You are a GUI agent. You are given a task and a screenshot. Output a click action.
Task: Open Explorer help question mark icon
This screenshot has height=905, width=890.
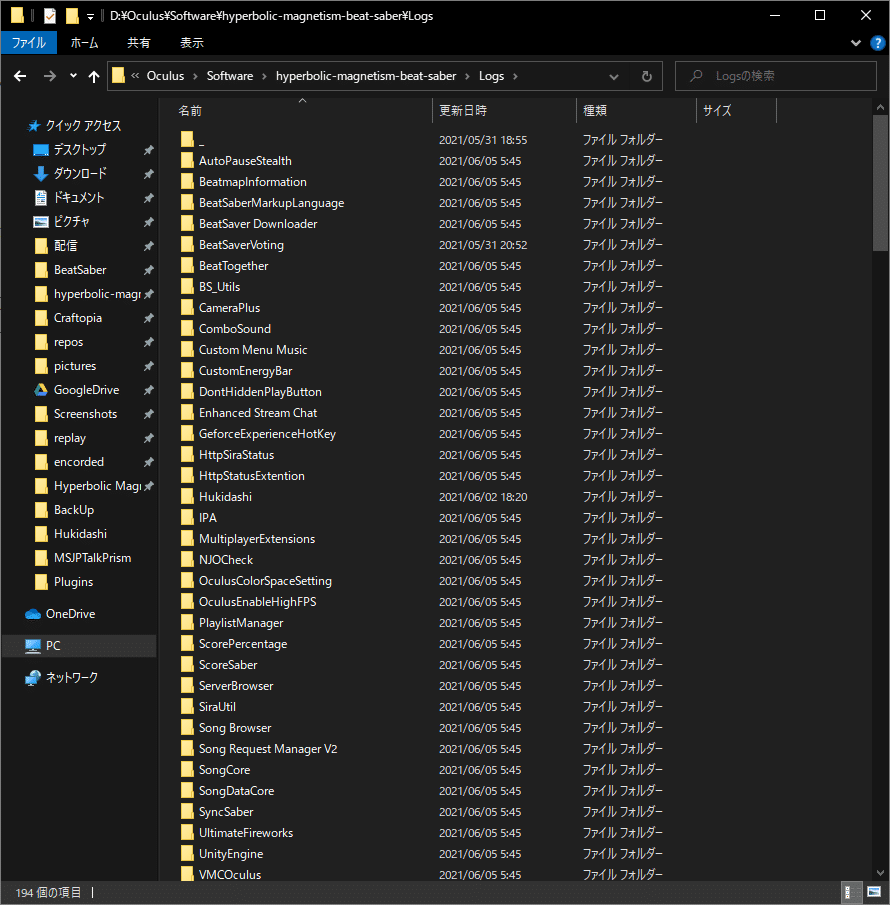pyautogui.click(x=877, y=43)
